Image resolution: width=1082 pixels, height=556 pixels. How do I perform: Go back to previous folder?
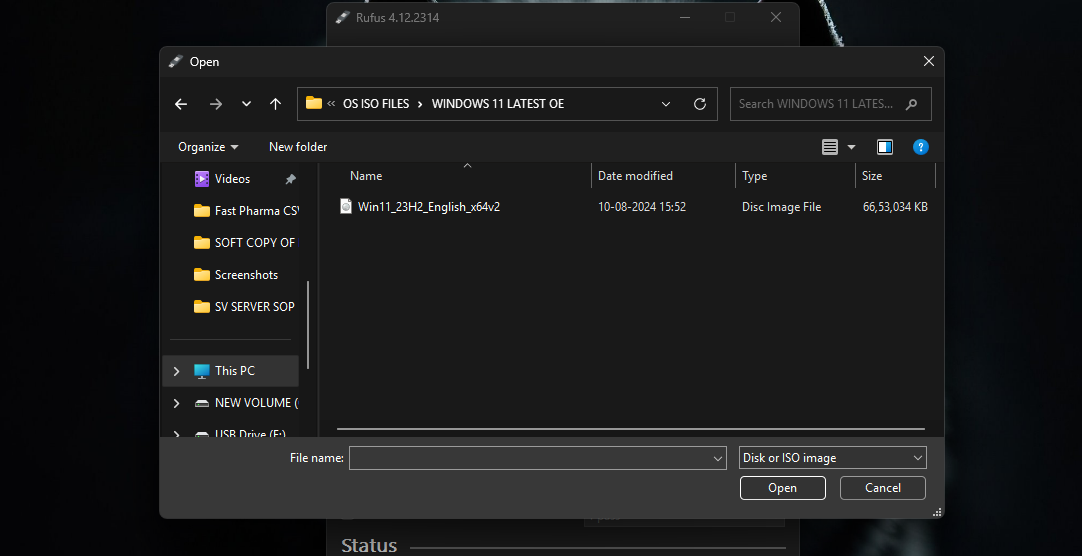181,104
